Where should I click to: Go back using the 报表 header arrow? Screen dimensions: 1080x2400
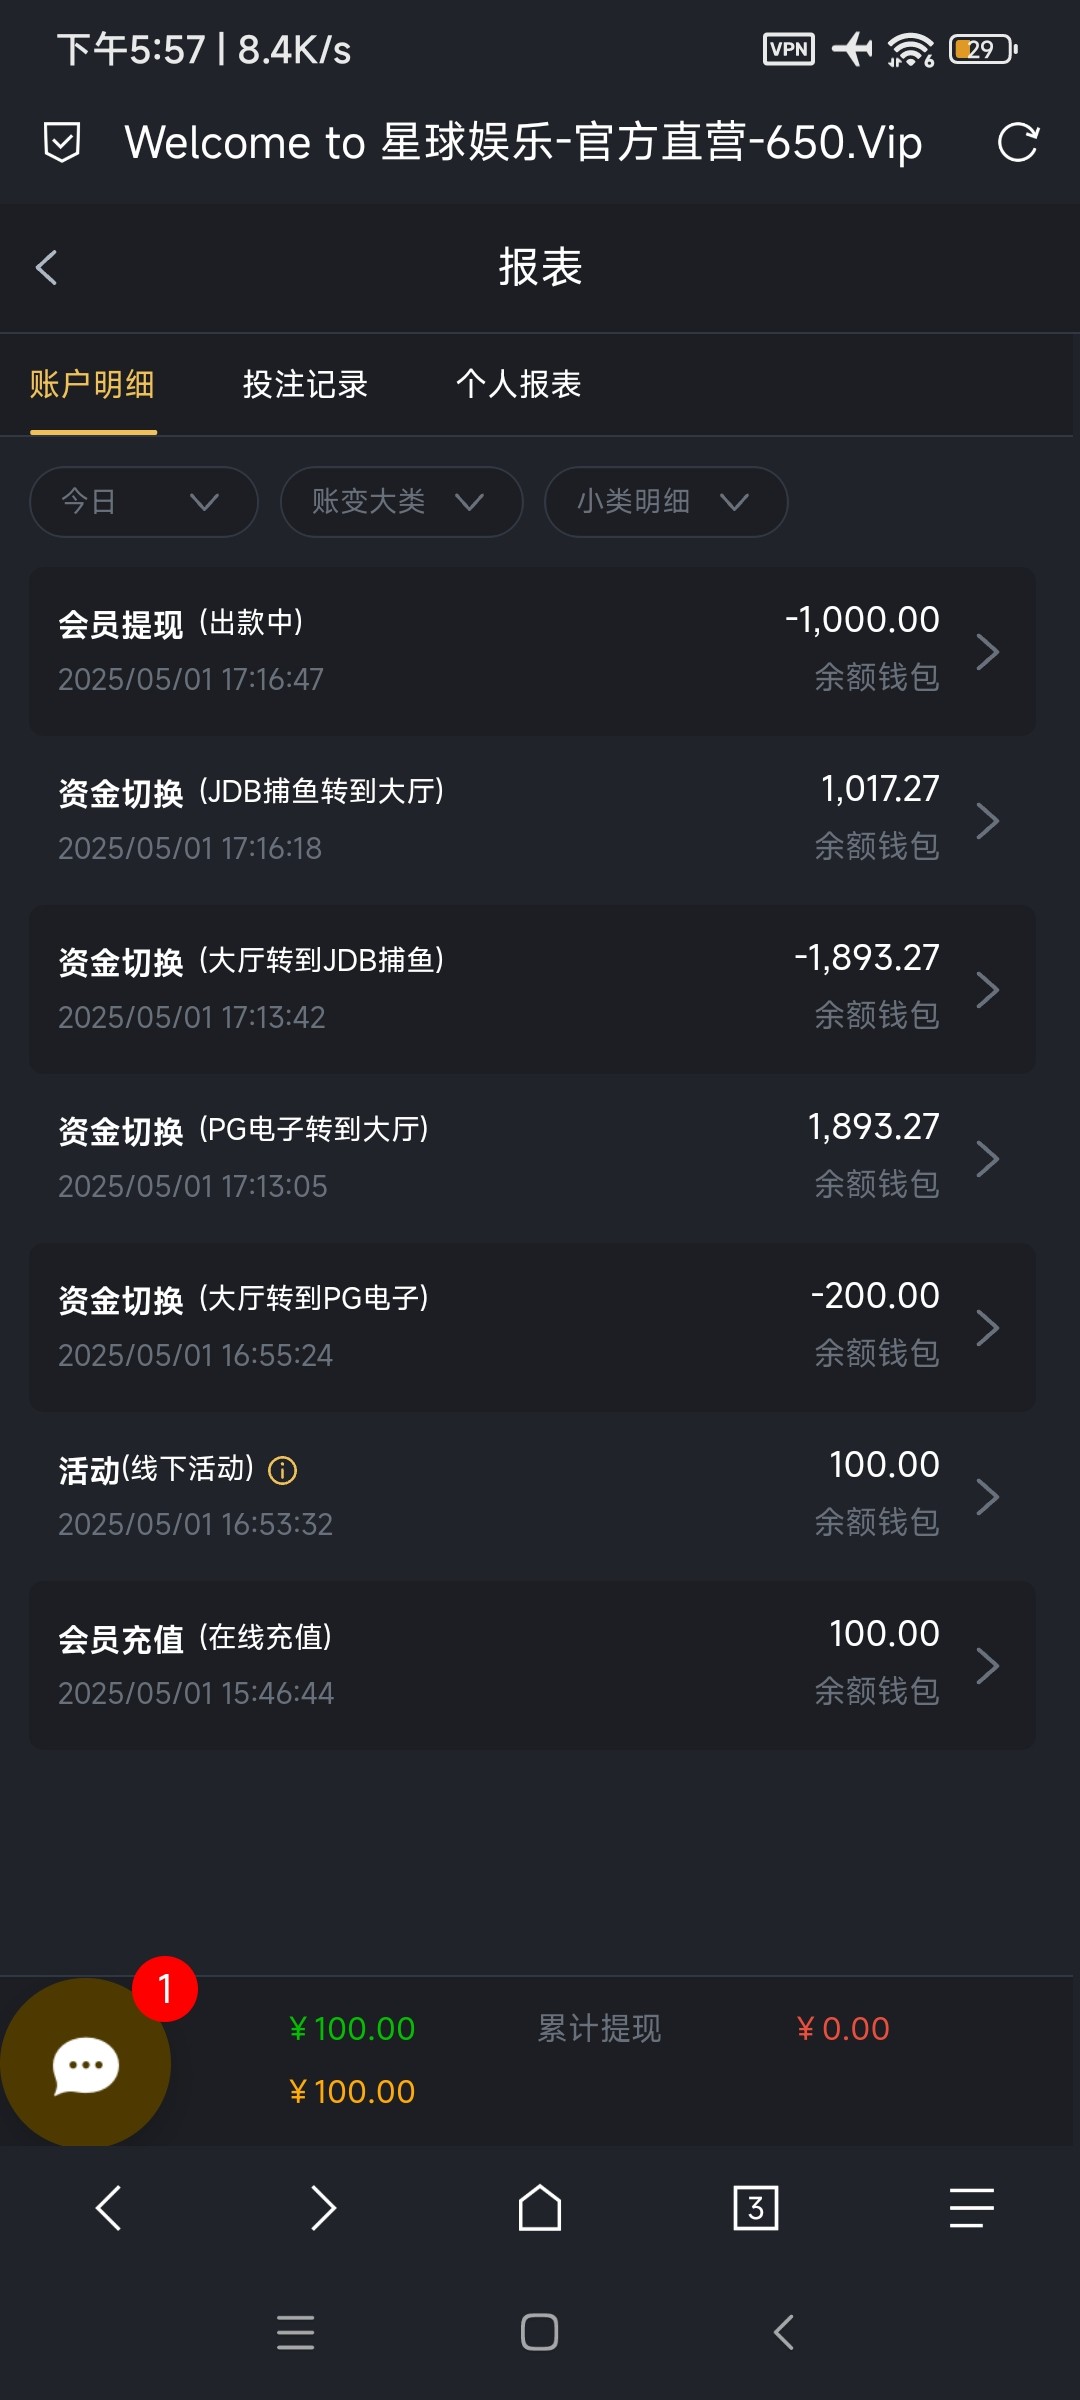click(47, 267)
